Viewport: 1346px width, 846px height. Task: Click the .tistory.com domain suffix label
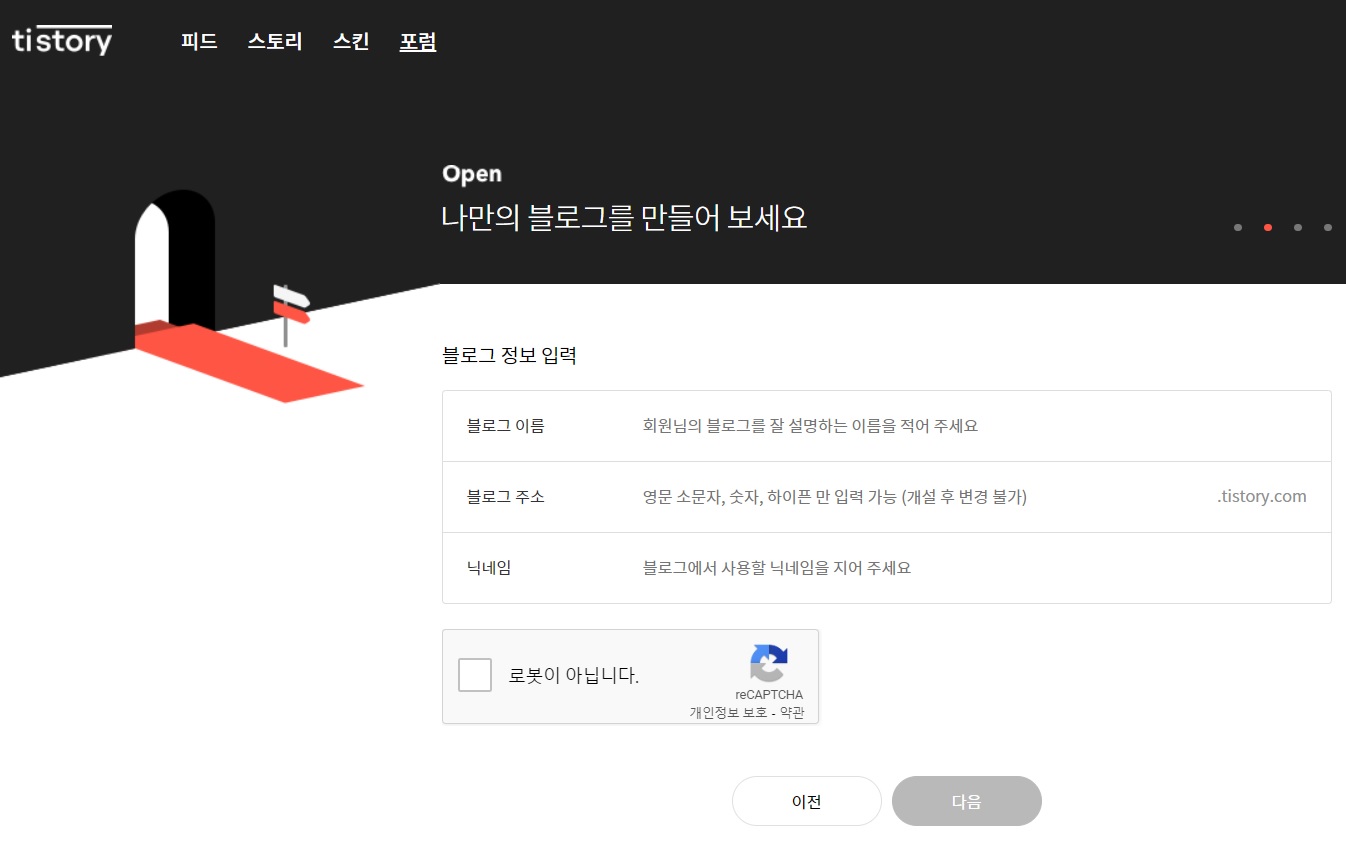pos(1261,496)
